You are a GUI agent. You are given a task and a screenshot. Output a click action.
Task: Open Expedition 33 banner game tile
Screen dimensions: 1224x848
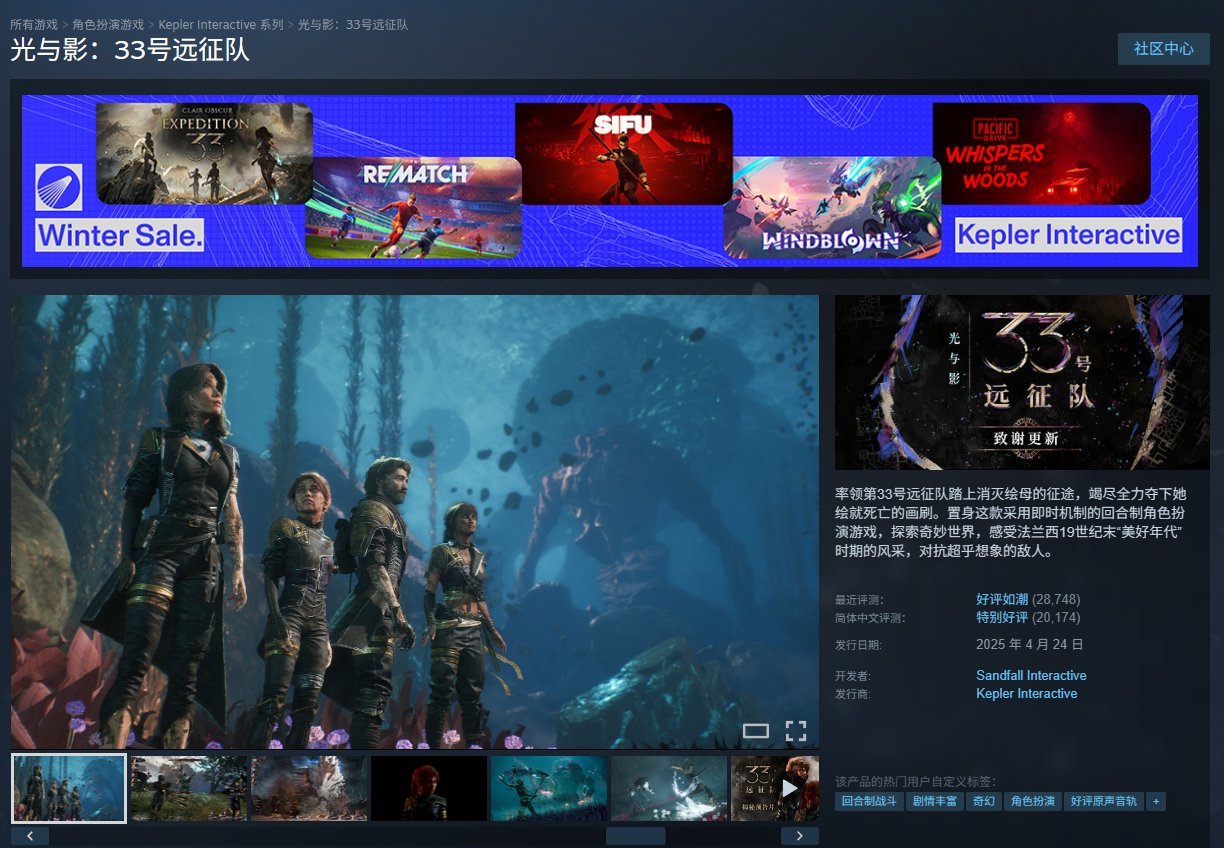click(204, 153)
